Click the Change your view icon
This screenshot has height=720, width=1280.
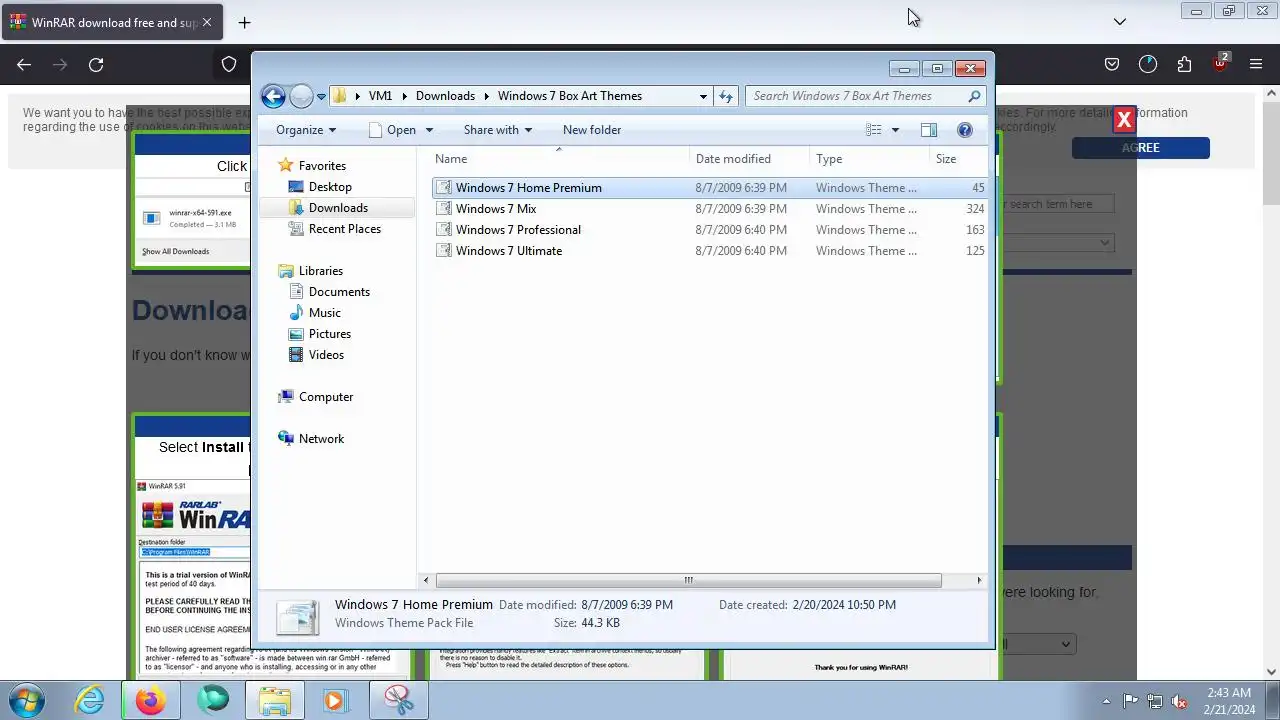click(873, 130)
